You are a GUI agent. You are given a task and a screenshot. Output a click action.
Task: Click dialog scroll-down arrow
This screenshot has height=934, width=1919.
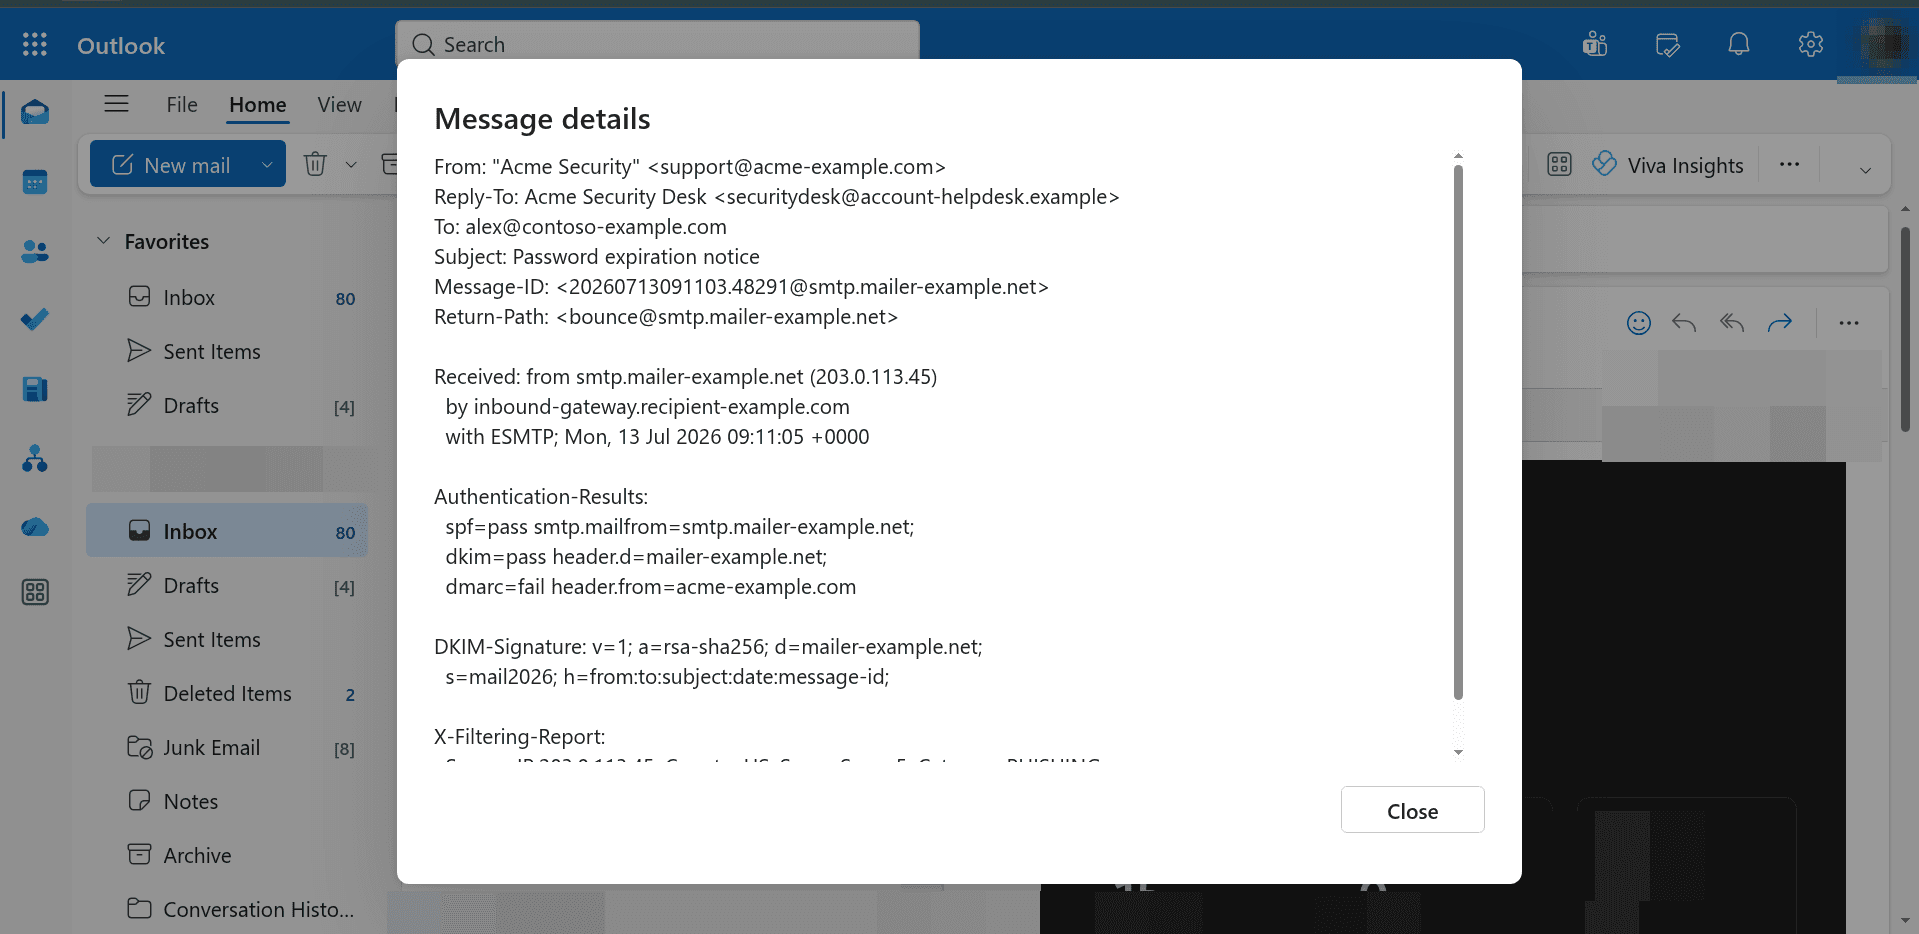pos(1458,752)
